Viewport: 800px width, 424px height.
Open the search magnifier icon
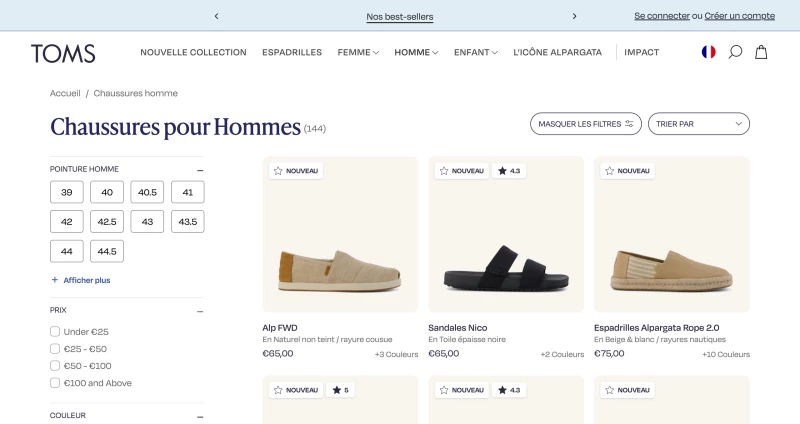tap(735, 52)
